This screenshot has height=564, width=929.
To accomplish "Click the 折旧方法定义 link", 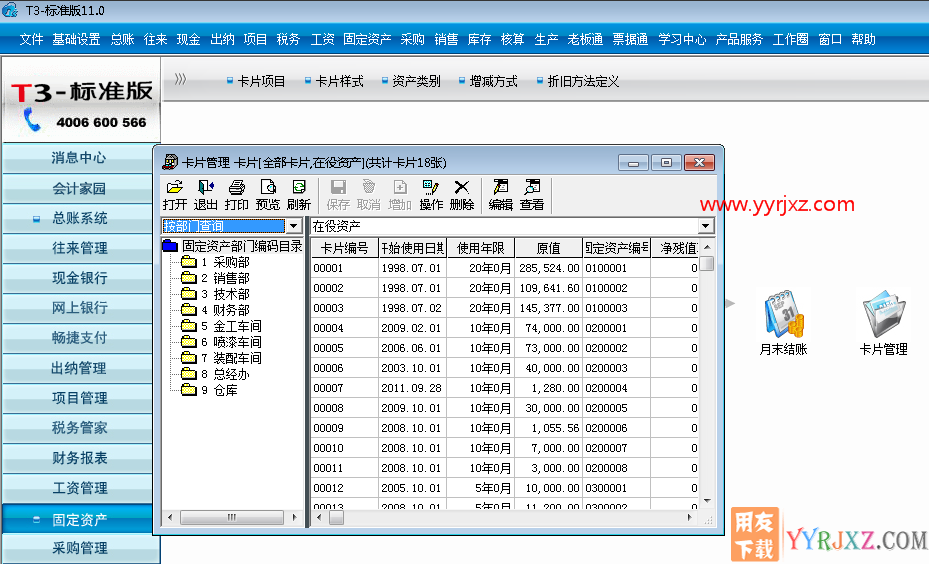I will (x=584, y=81).
